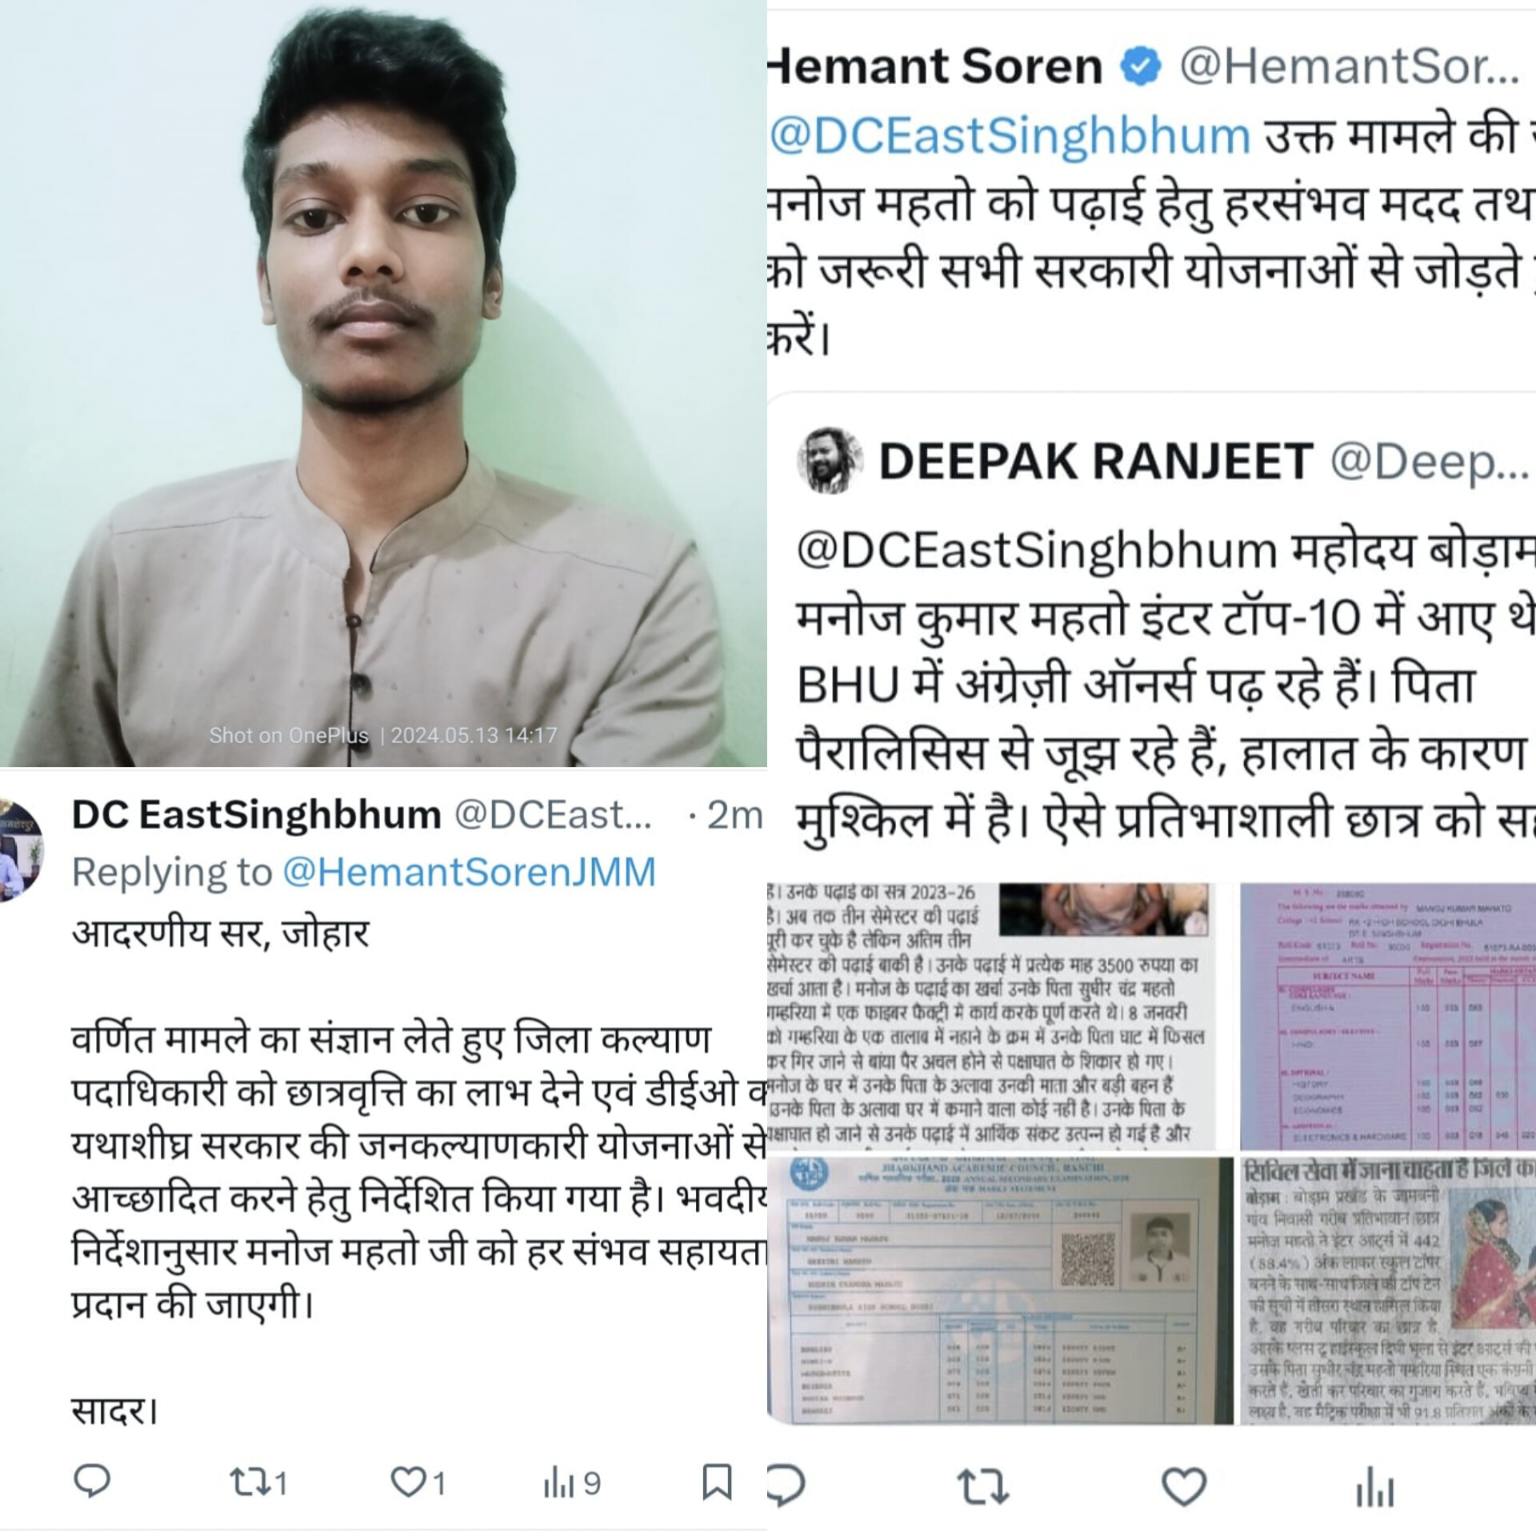View analytics of Hemant Soren's tweet
The width and height of the screenshot is (1536, 1536).
[1375, 1488]
